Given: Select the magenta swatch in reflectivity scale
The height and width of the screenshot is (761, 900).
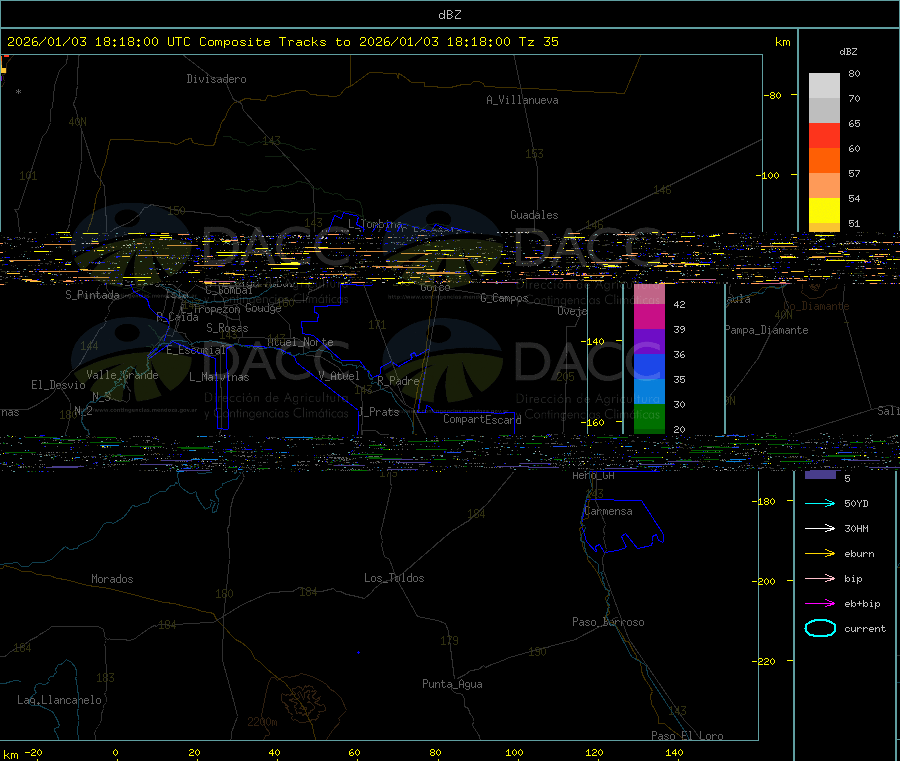Looking at the screenshot, I should click(649, 316).
